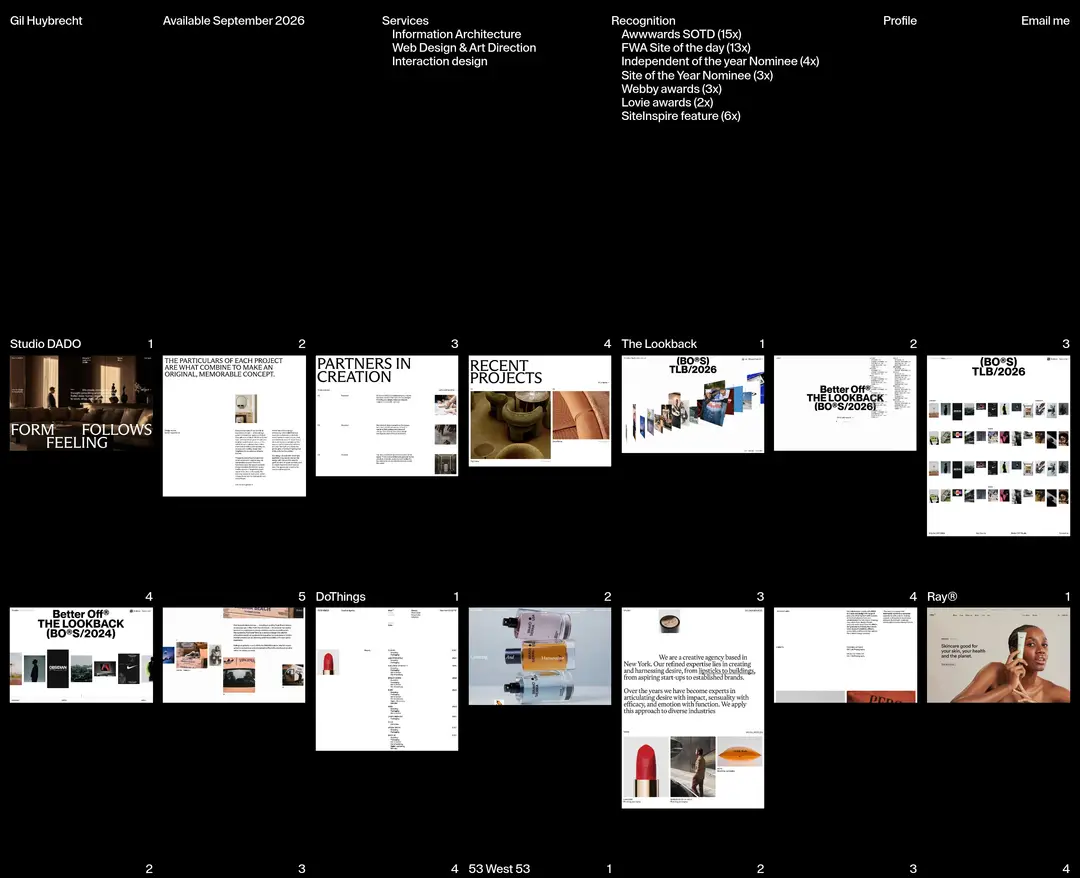Click the Studio DADO project title
Screen dimensions: 1080x878
click(x=45, y=344)
